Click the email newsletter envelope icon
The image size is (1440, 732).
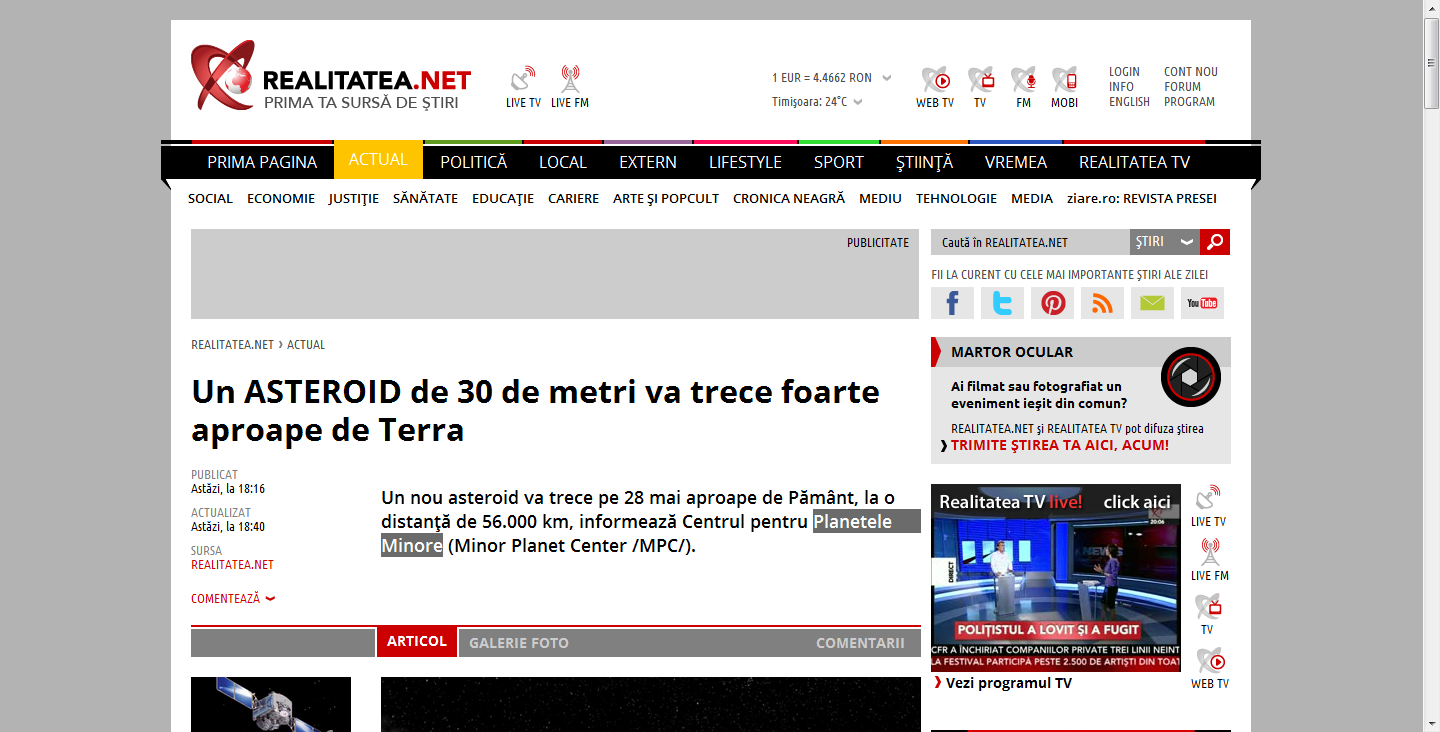click(x=1152, y=303)
